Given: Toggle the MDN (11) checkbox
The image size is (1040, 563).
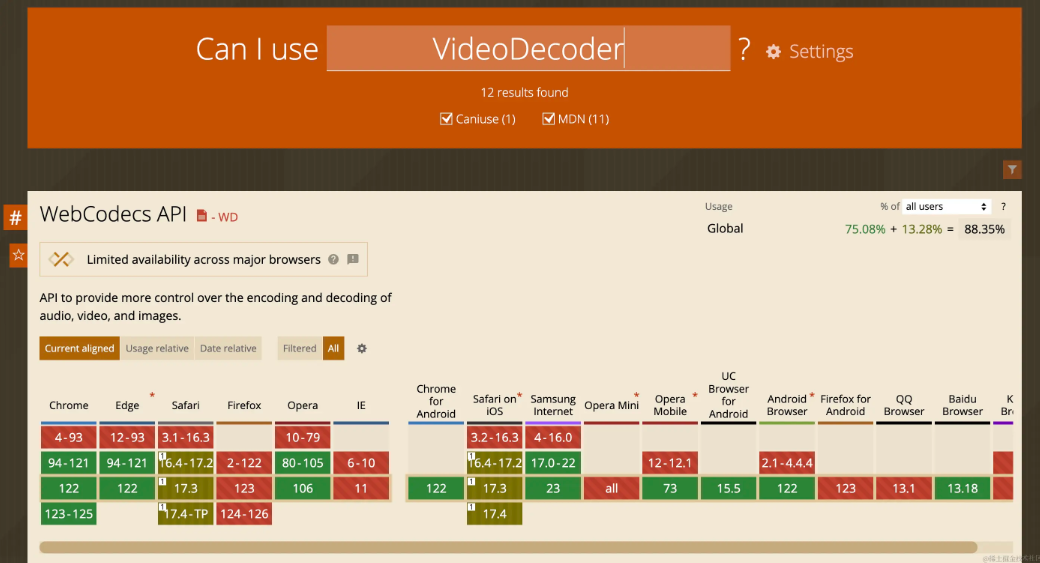Looking at the screenshot, I should (x=549, y=119).
